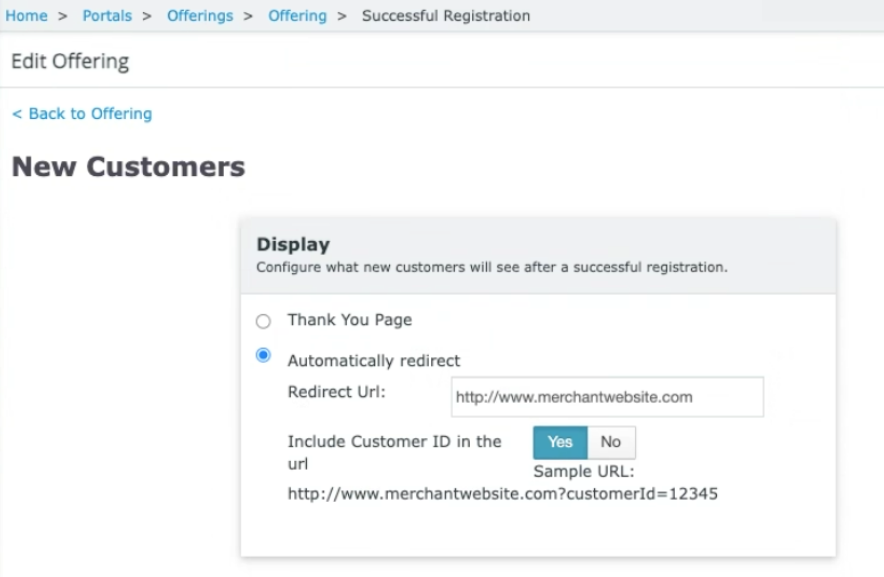Return via Back to Offering link
The width and height of the screenshot is (884, 577).
[82, 114]
